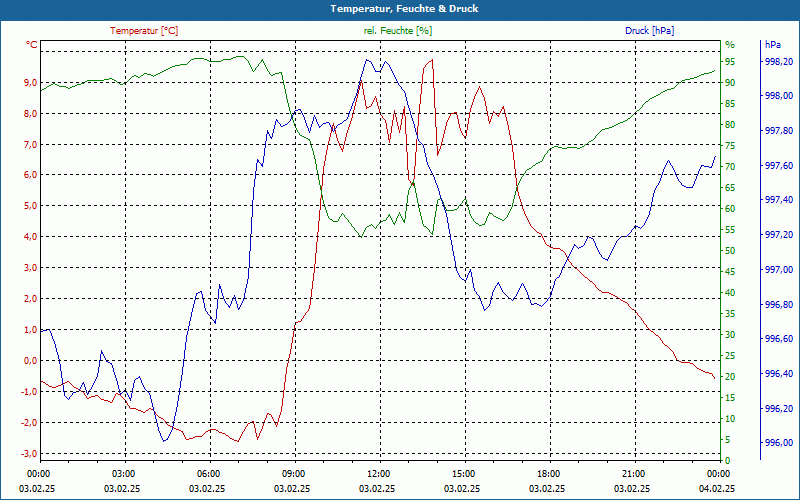Click the '997,80' pressure axis tick
This screenshot has height=500, width=800.
(779, 131)
